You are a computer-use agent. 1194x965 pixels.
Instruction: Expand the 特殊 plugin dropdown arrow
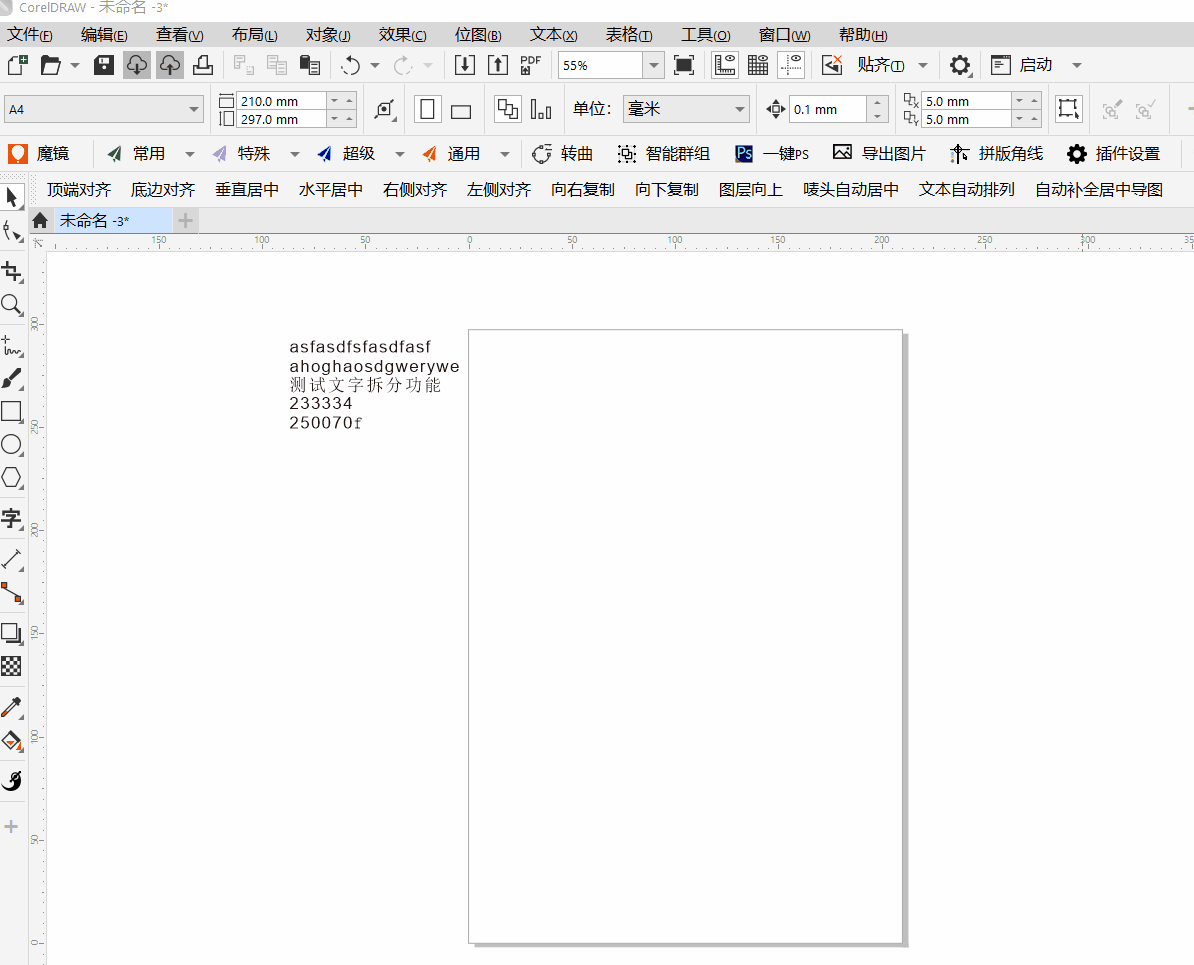coord(295,154)
